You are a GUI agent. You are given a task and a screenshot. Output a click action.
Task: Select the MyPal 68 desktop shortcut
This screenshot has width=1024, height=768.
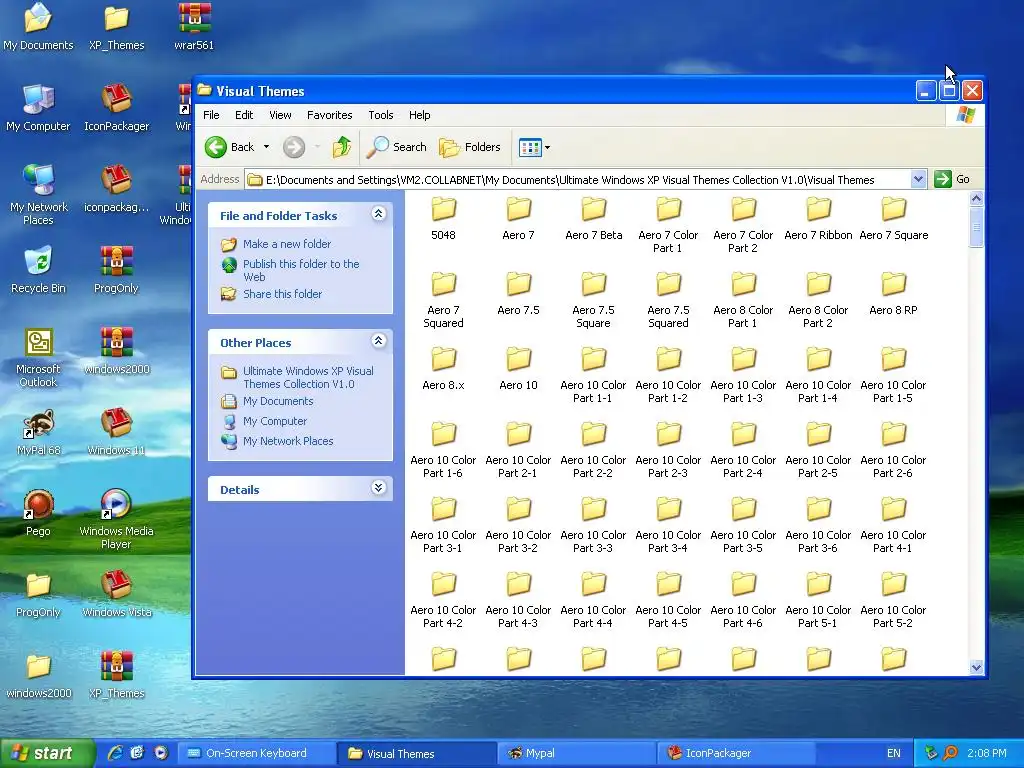tap(38, 432)
